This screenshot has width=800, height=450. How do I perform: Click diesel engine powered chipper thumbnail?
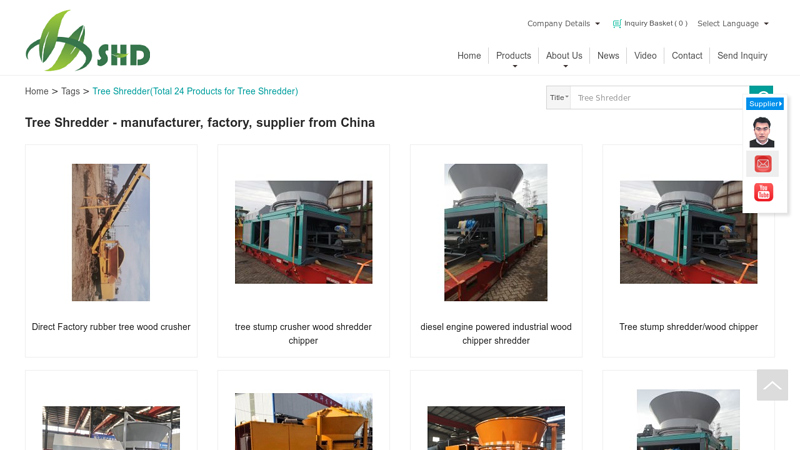[496, 232]
